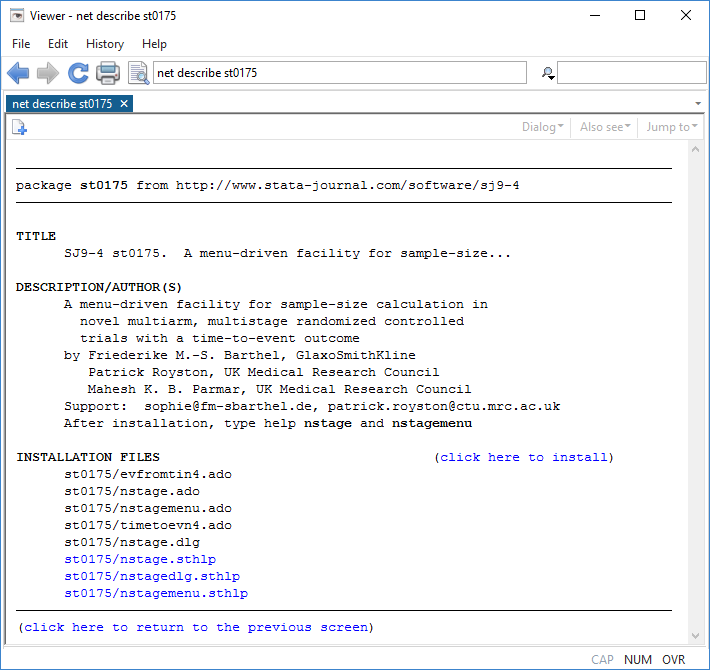This screenshot has height=670, width=710.
Task: Click st0175/nstage.ado file name
Action: 132,491
